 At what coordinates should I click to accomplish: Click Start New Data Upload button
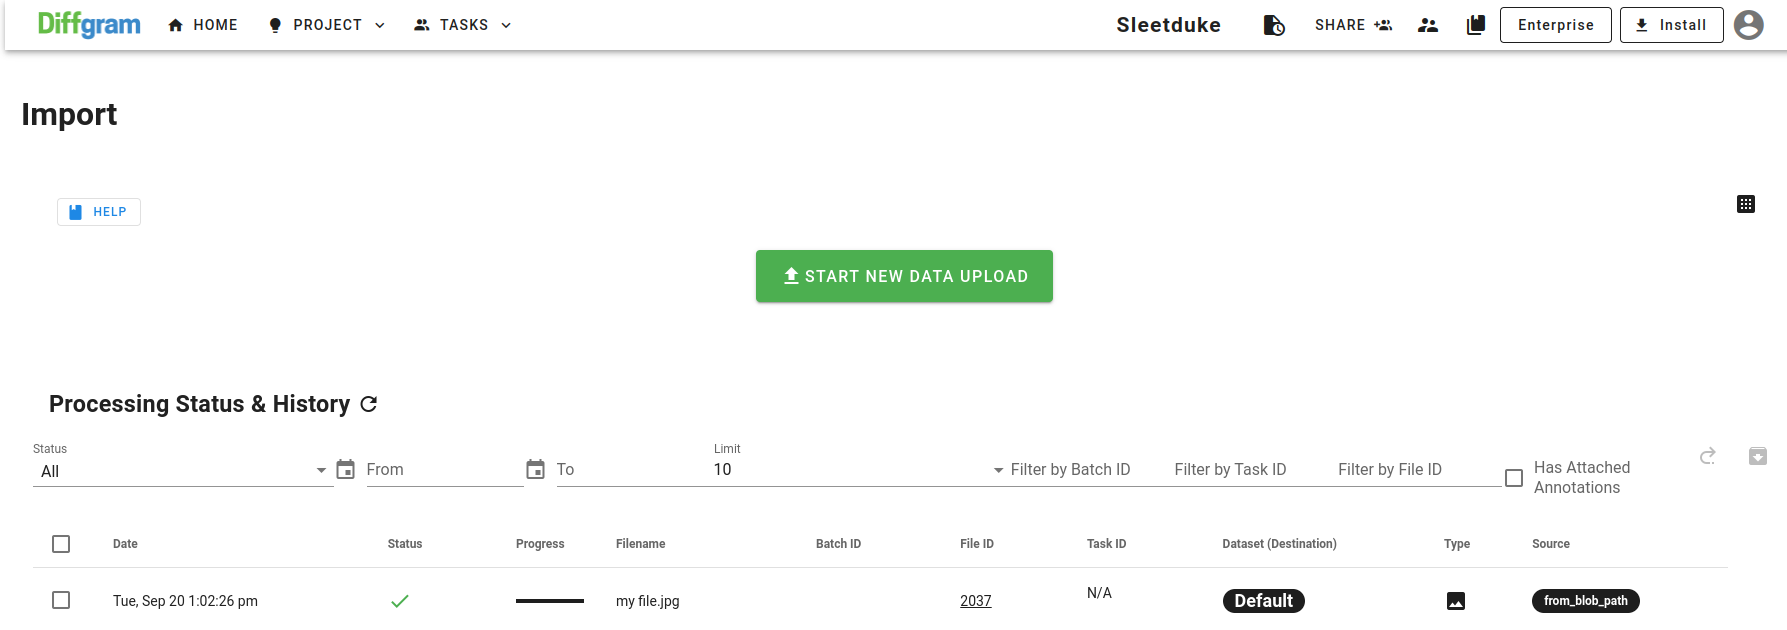coord(904,276)
